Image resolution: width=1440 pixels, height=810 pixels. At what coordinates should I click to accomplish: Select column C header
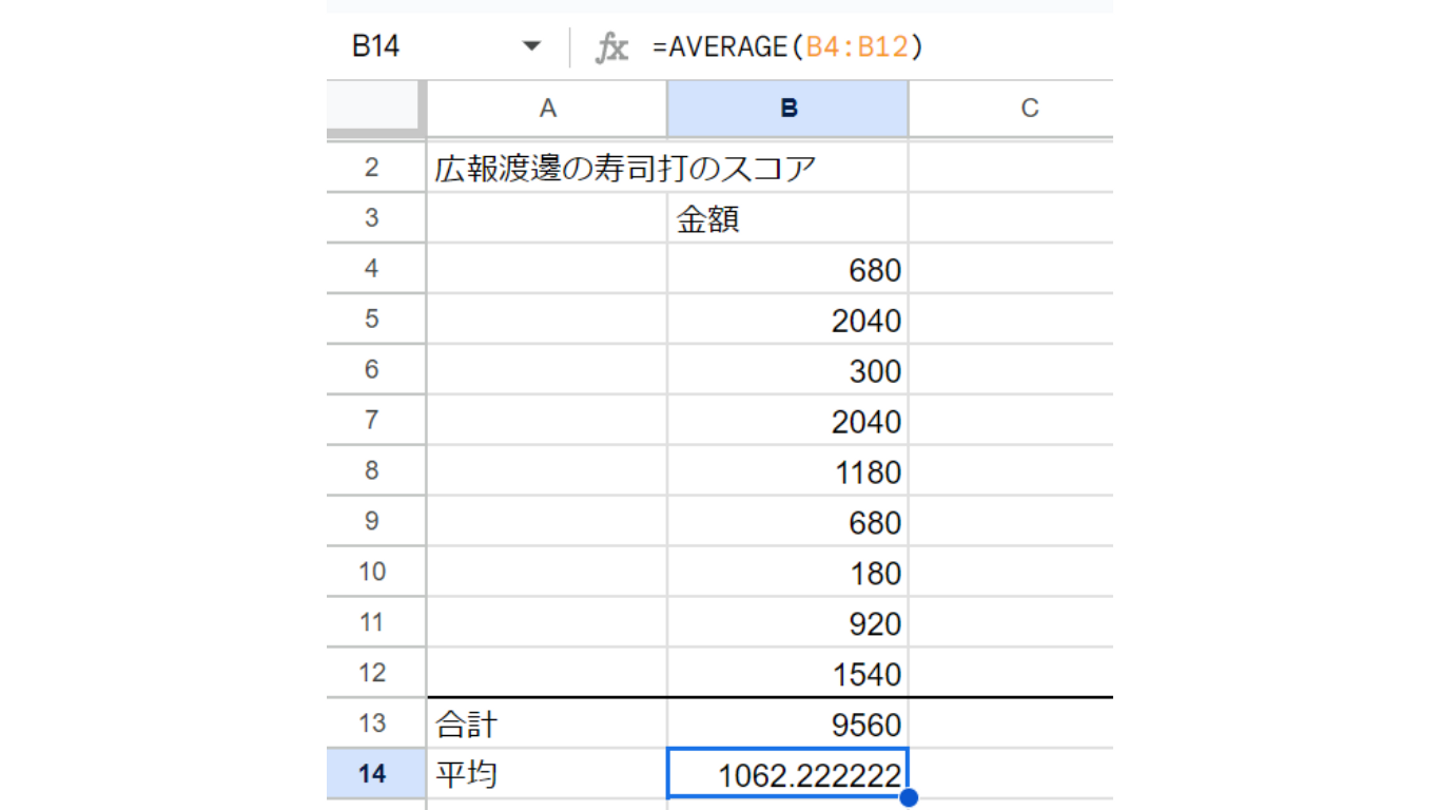pos(1011,108)
